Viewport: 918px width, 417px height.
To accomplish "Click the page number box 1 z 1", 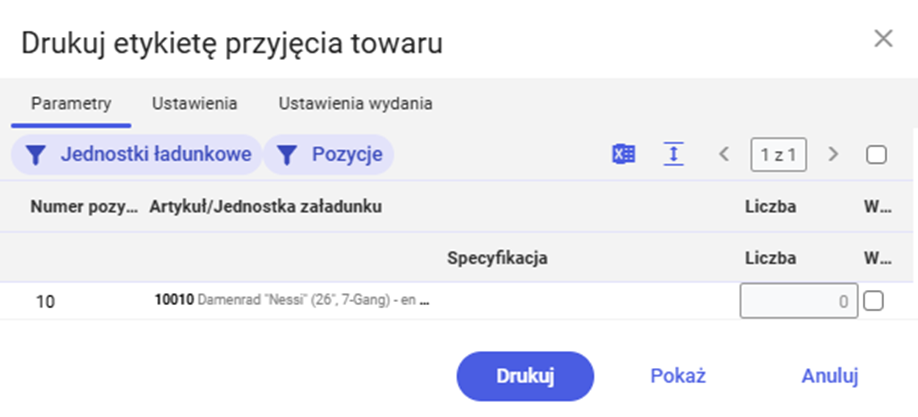I will coord(778,155).
